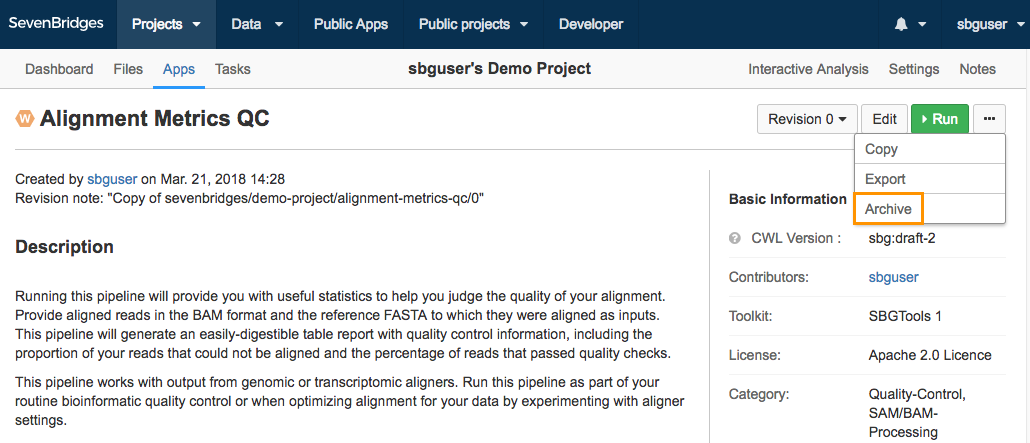Screen dimensions: 1030x443
Task: Open the Projects dropdown menu
Action: pyautogui.click(x=166, y=24)
